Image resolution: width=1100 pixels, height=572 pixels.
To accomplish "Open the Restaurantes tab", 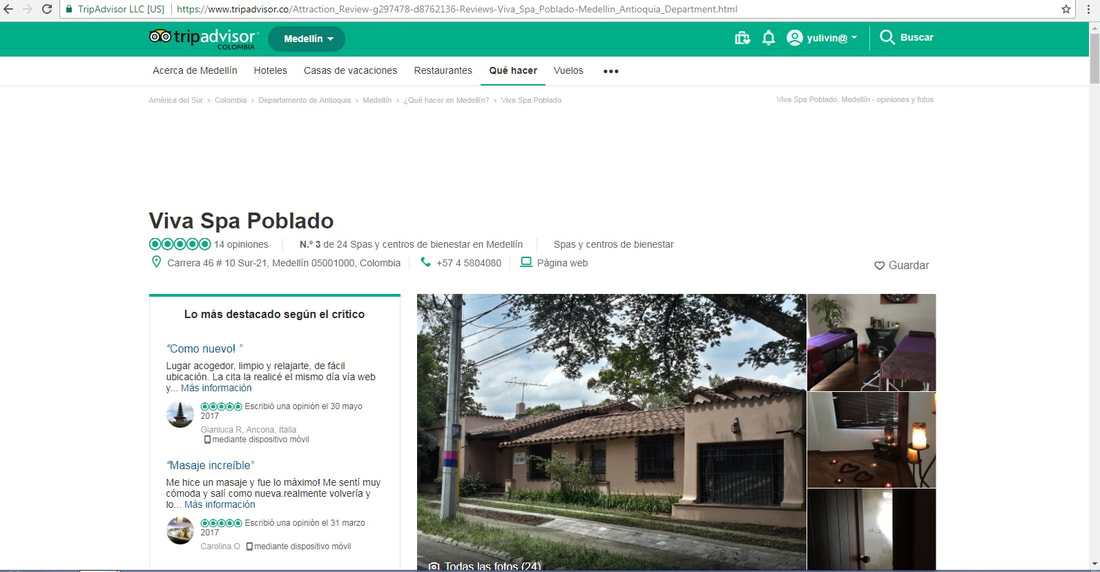I will click(x=443, y=71).
